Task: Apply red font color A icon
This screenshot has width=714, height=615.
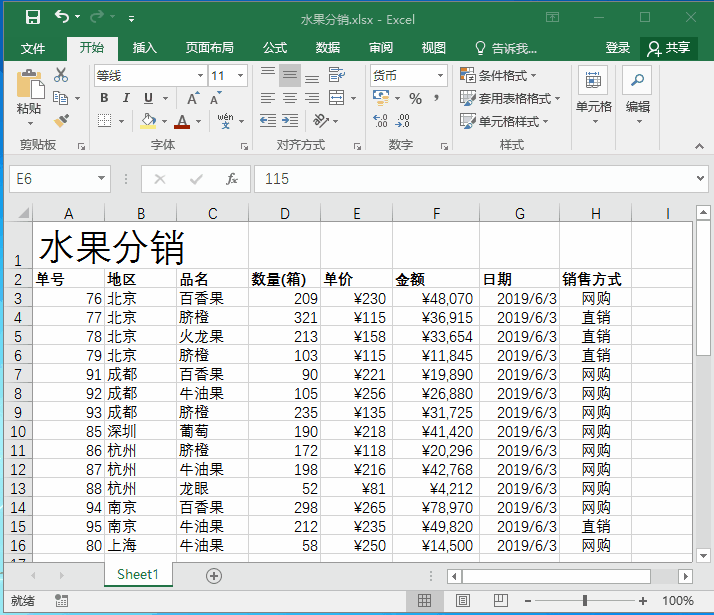Action: point(182,121)
